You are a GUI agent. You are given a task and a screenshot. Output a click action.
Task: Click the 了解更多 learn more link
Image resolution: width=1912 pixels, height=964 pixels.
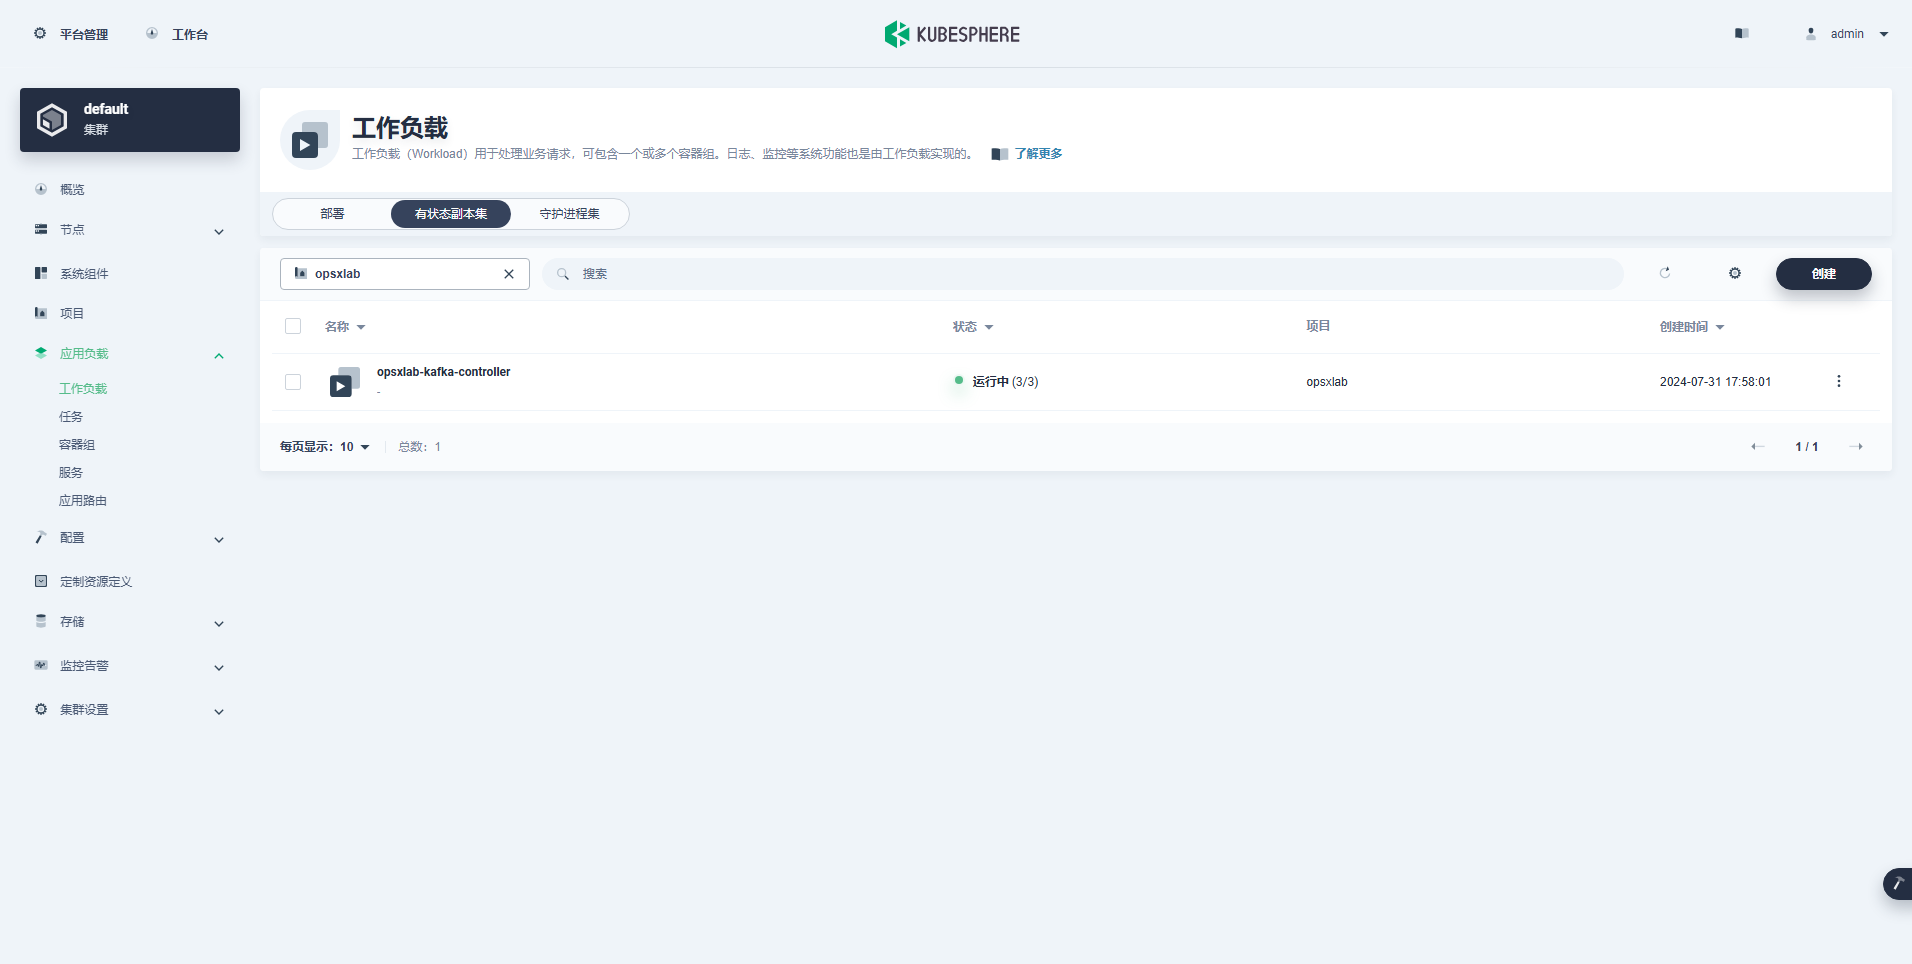(x=1038, y=154)
